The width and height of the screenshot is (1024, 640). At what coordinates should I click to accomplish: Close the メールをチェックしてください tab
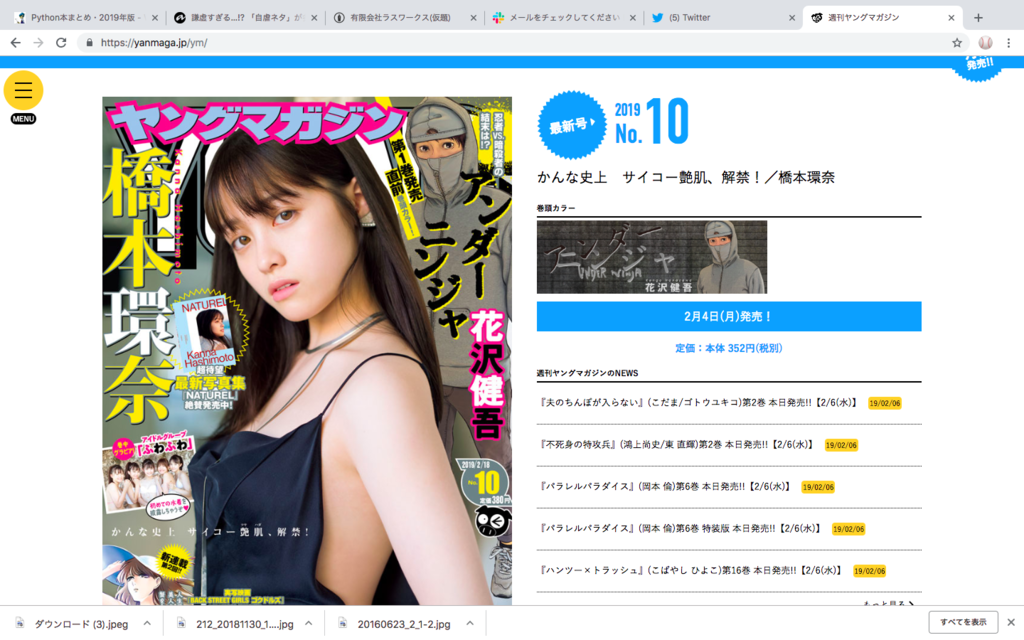632,18
